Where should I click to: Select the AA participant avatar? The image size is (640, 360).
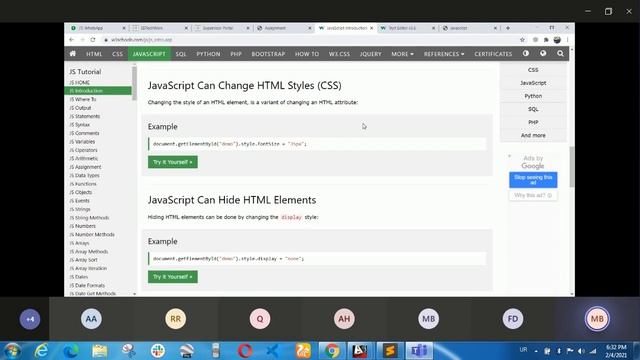click(x=91, y=319)
